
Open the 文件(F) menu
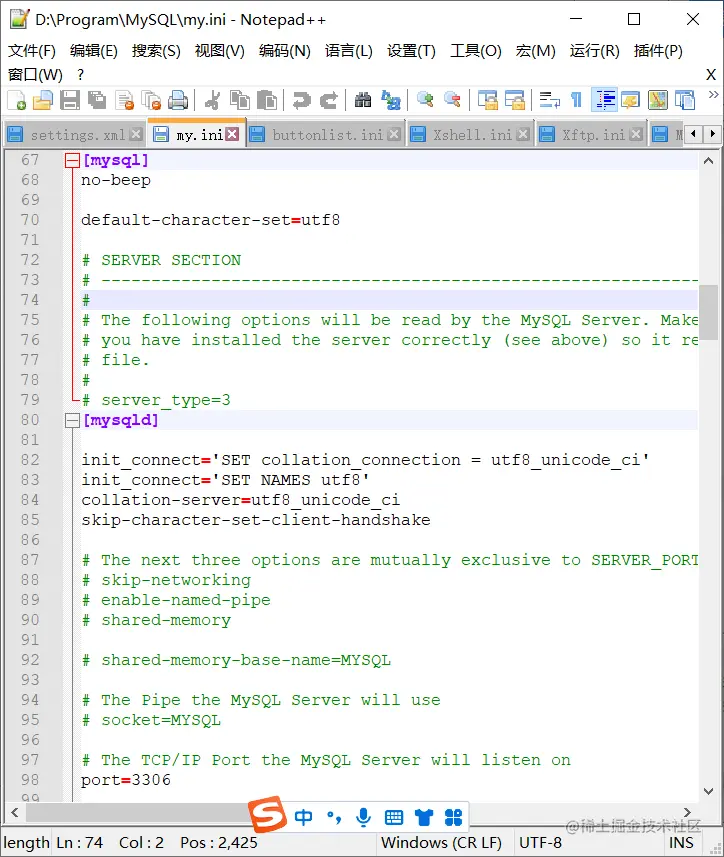pyautogui.click(x=32, y=51)
